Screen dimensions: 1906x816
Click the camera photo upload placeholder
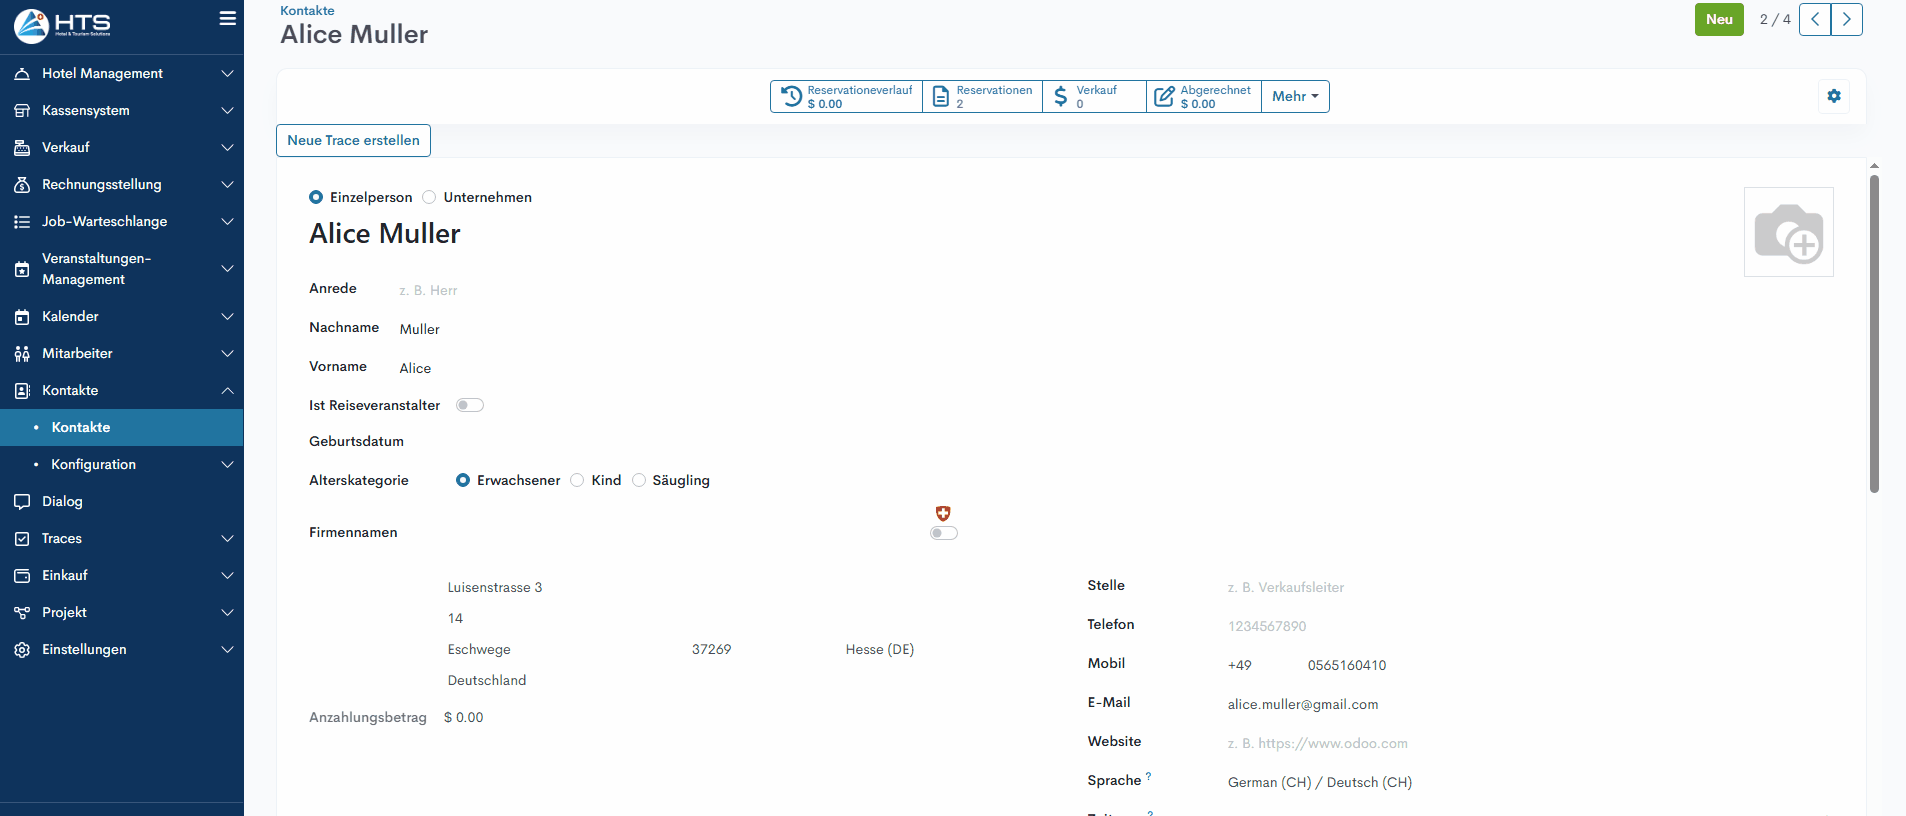click(1788, 232)
